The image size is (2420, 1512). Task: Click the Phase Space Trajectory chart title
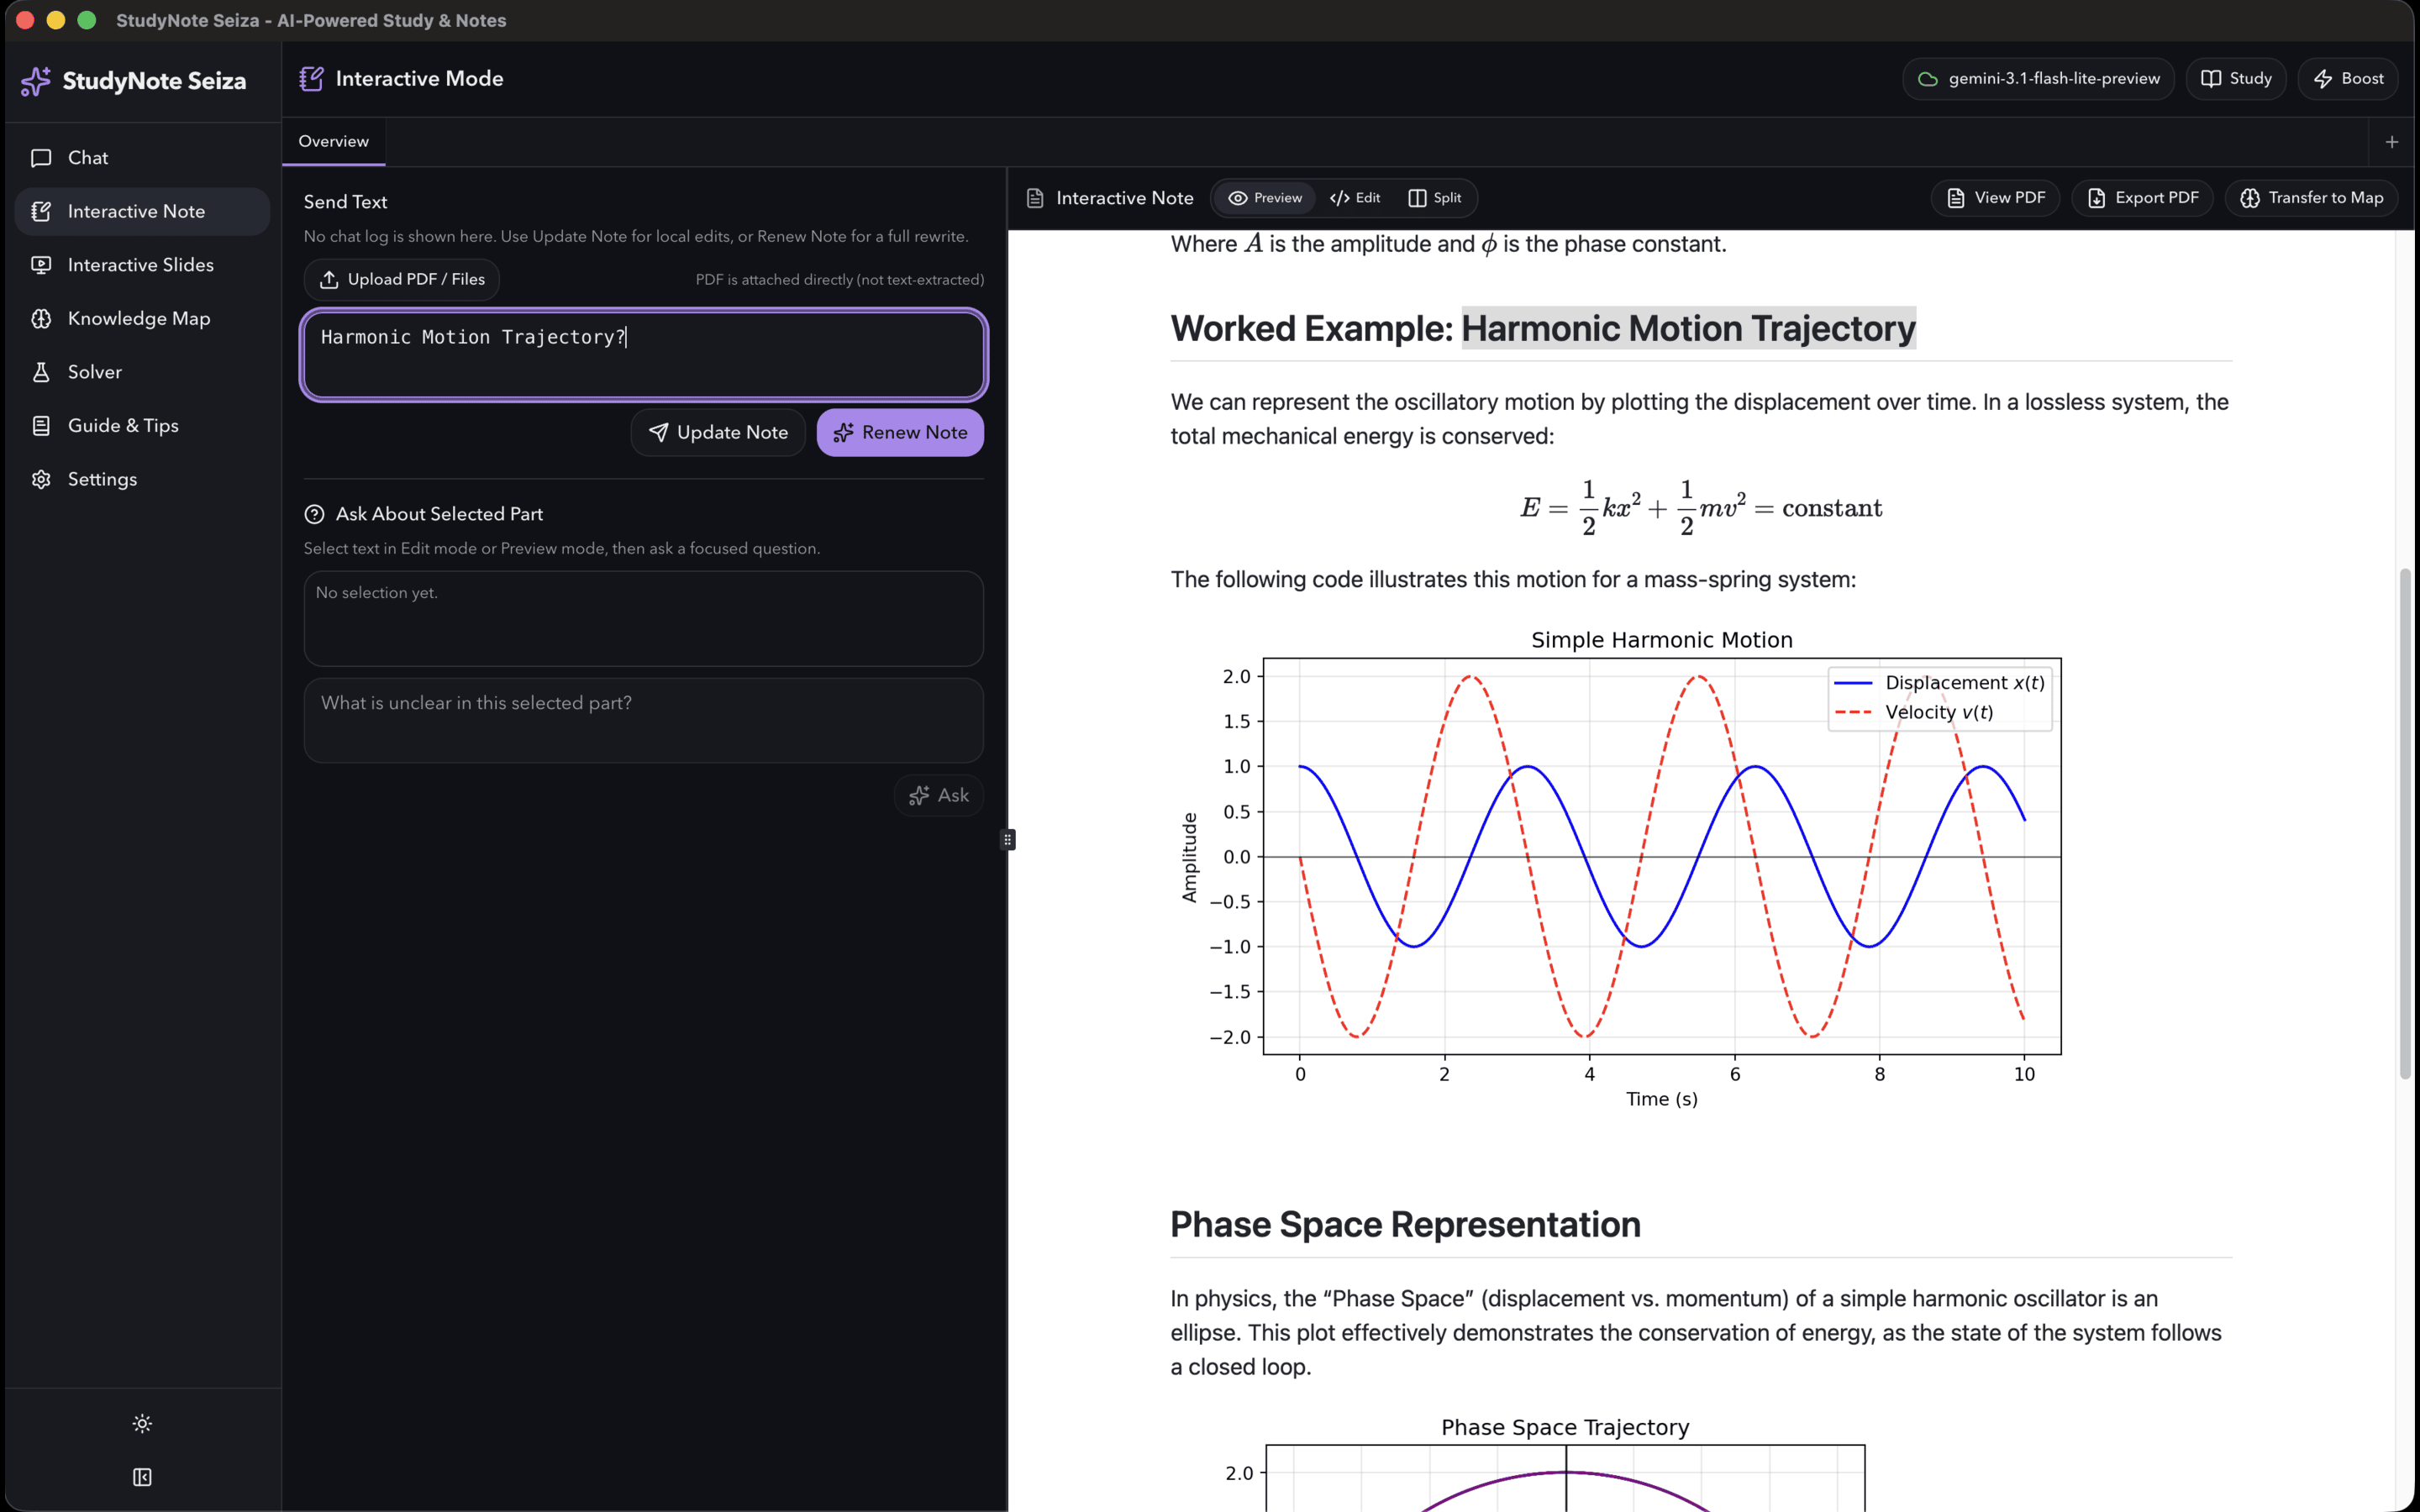tap(1565, 1427)
